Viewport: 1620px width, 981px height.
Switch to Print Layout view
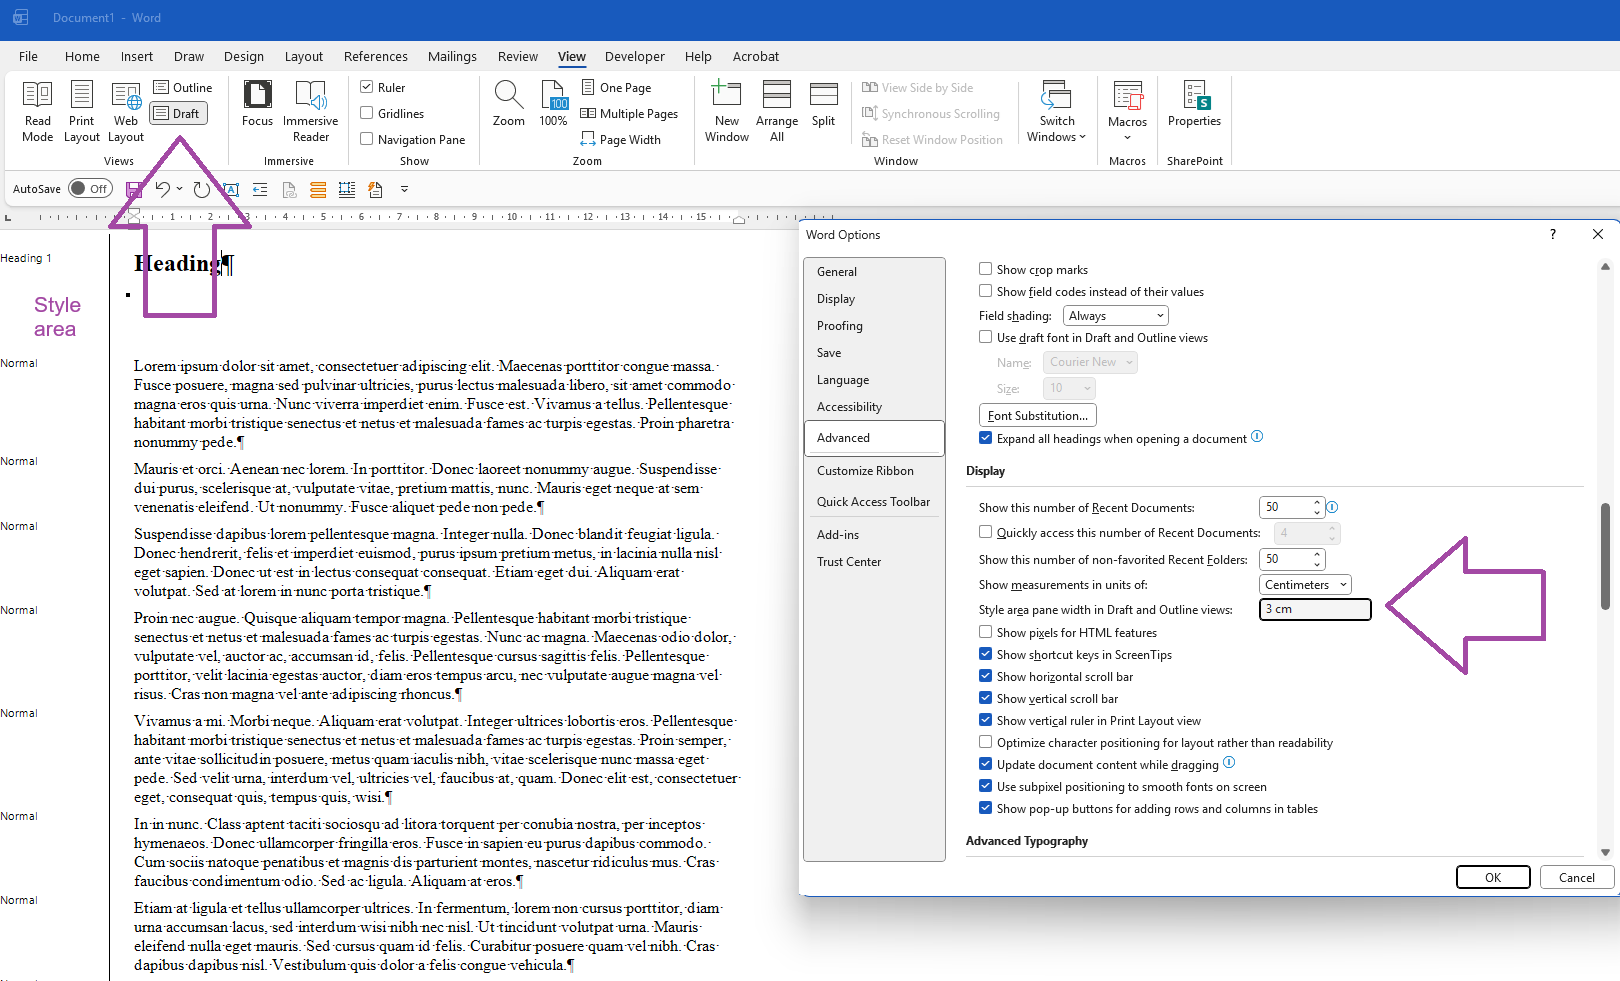click(x=82, y=112)
